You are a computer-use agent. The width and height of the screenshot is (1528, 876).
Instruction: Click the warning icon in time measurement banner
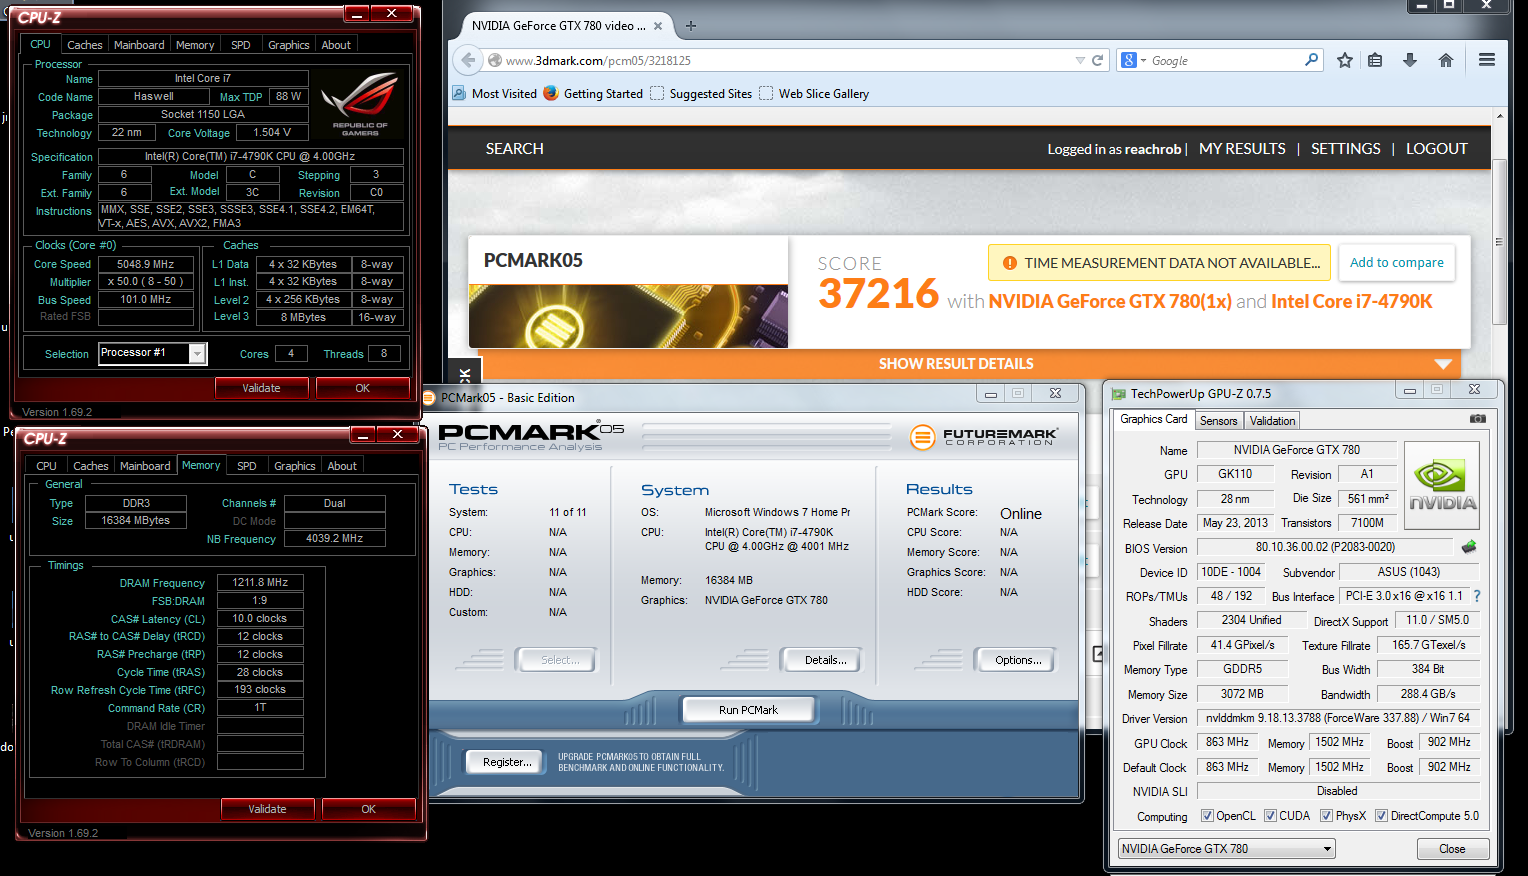(x=1010, y=263)
